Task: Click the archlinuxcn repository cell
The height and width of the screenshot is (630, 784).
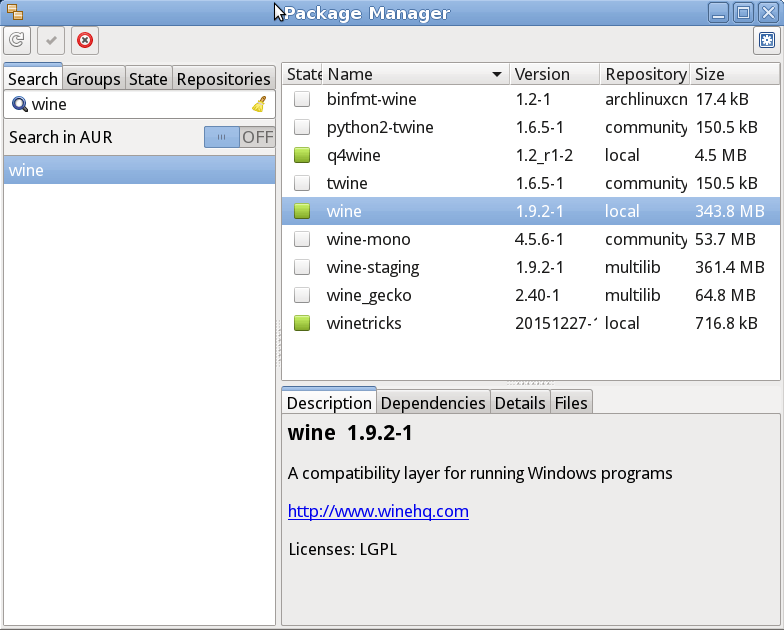Action: (x=646, y=99)
